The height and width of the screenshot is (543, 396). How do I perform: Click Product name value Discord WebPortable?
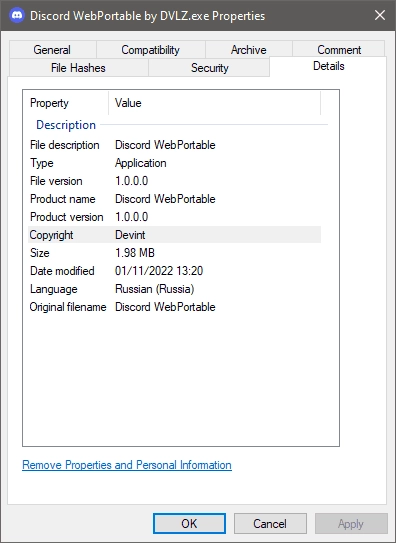[165, 199]
